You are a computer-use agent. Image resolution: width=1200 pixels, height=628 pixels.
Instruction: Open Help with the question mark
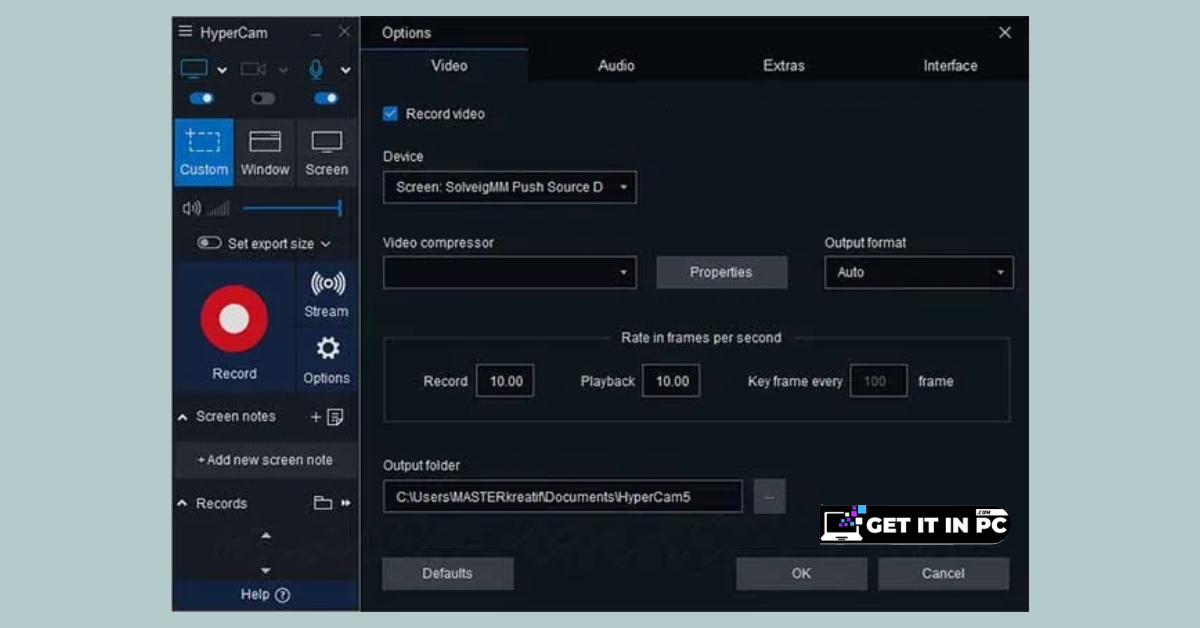(265, 595)
